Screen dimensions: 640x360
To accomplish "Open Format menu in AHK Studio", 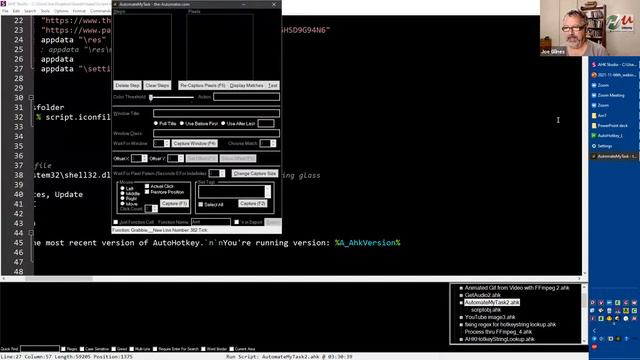I will [79, 11].
